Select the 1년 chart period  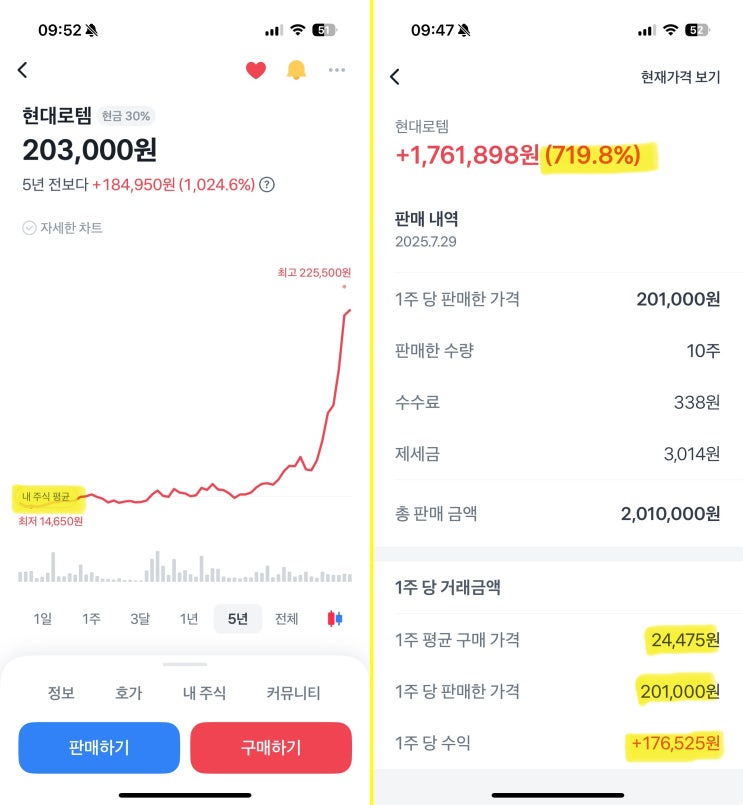pyautogui.click(x=189, y=619)
